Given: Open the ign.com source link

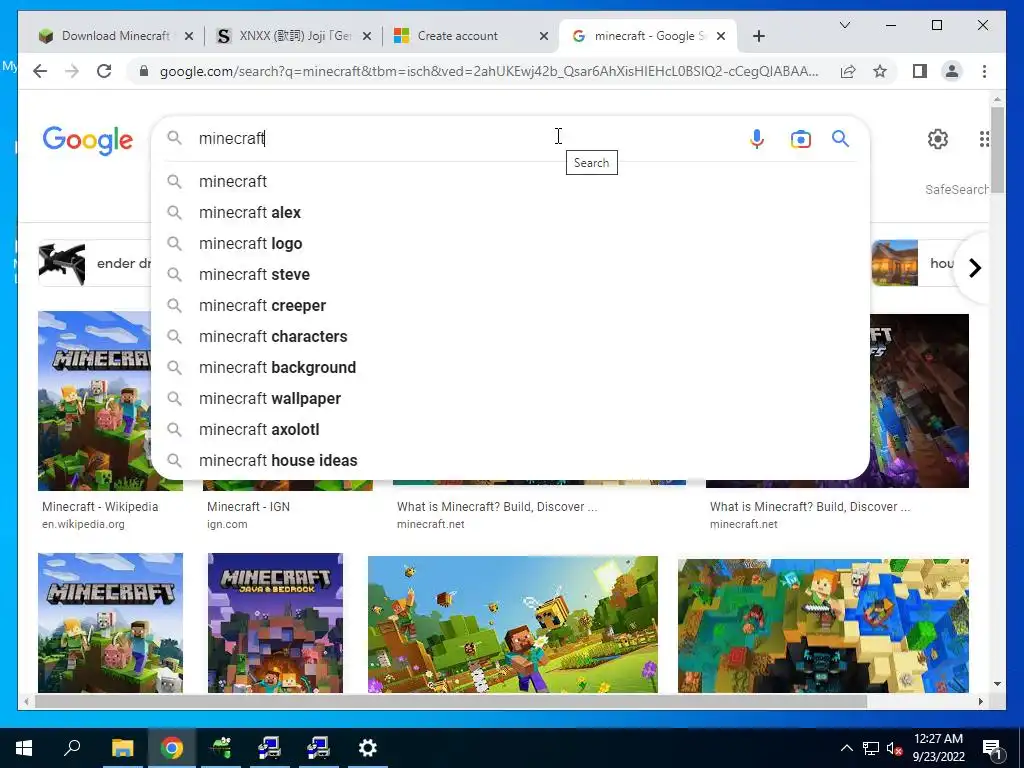Looking at the screenshot, I should 227,524.
